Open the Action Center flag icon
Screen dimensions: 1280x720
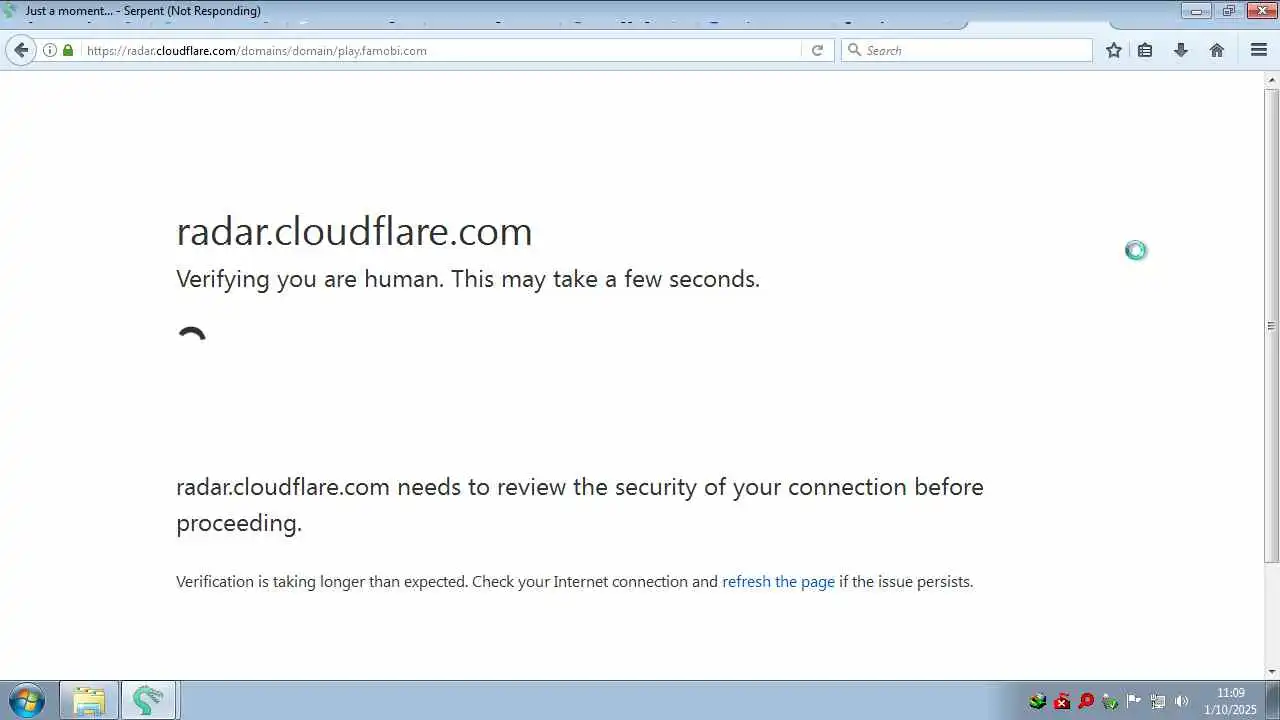1134,701
